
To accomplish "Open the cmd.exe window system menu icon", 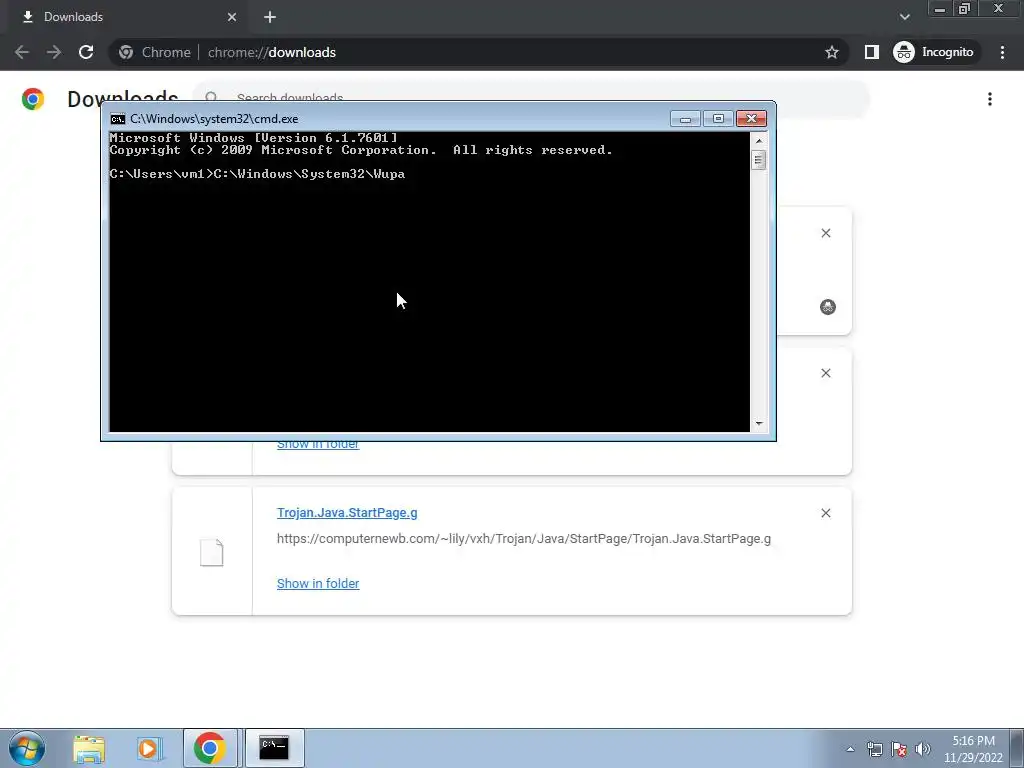I will point(118,119).
